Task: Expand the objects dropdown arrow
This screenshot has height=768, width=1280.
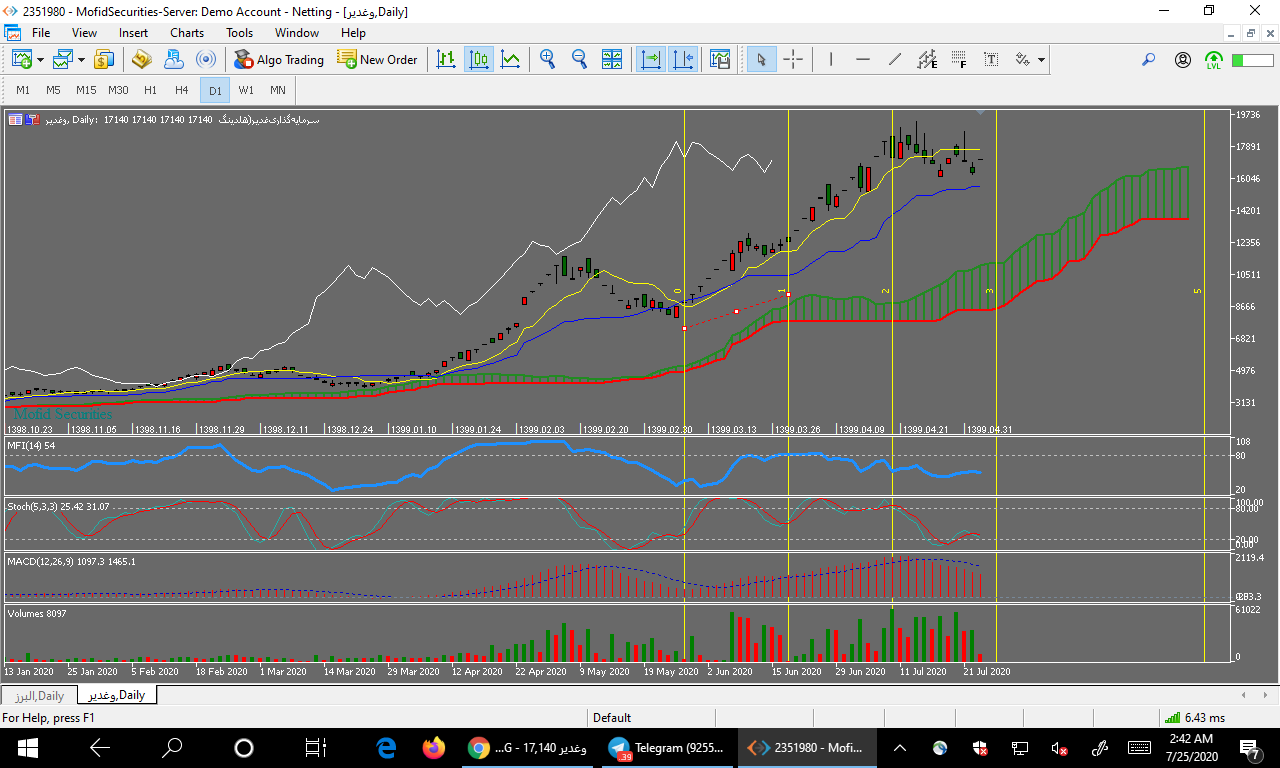Action: click(x=1042, y=60)
